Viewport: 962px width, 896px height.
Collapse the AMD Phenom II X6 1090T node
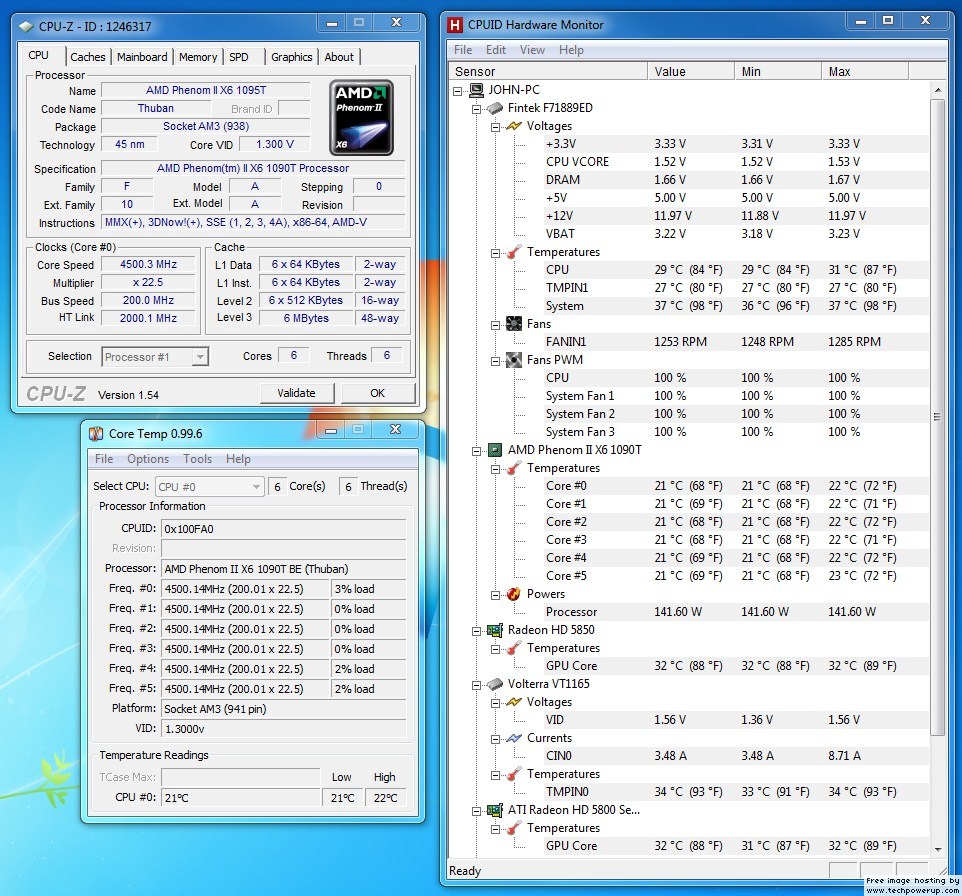(x=476, y=451)
